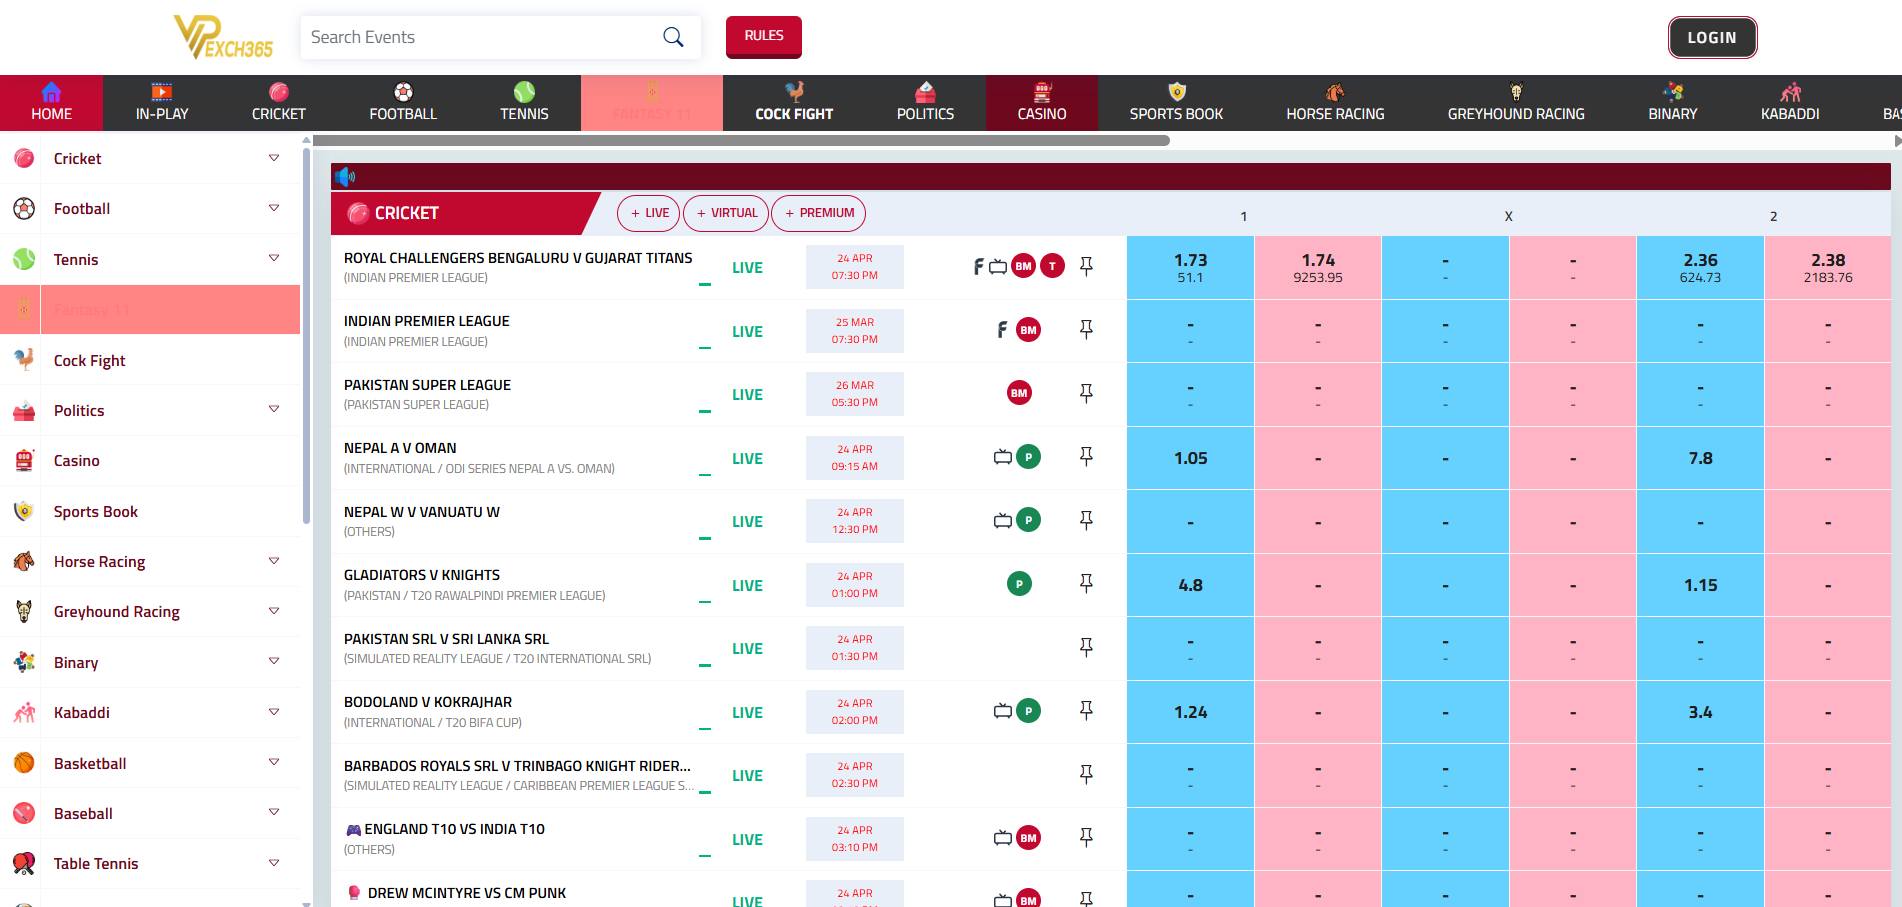The height and width of the screenshot is (907, 1902).
Task: Expand the Greyhound Racing sidebar section
Action: [x=274, y=611]
